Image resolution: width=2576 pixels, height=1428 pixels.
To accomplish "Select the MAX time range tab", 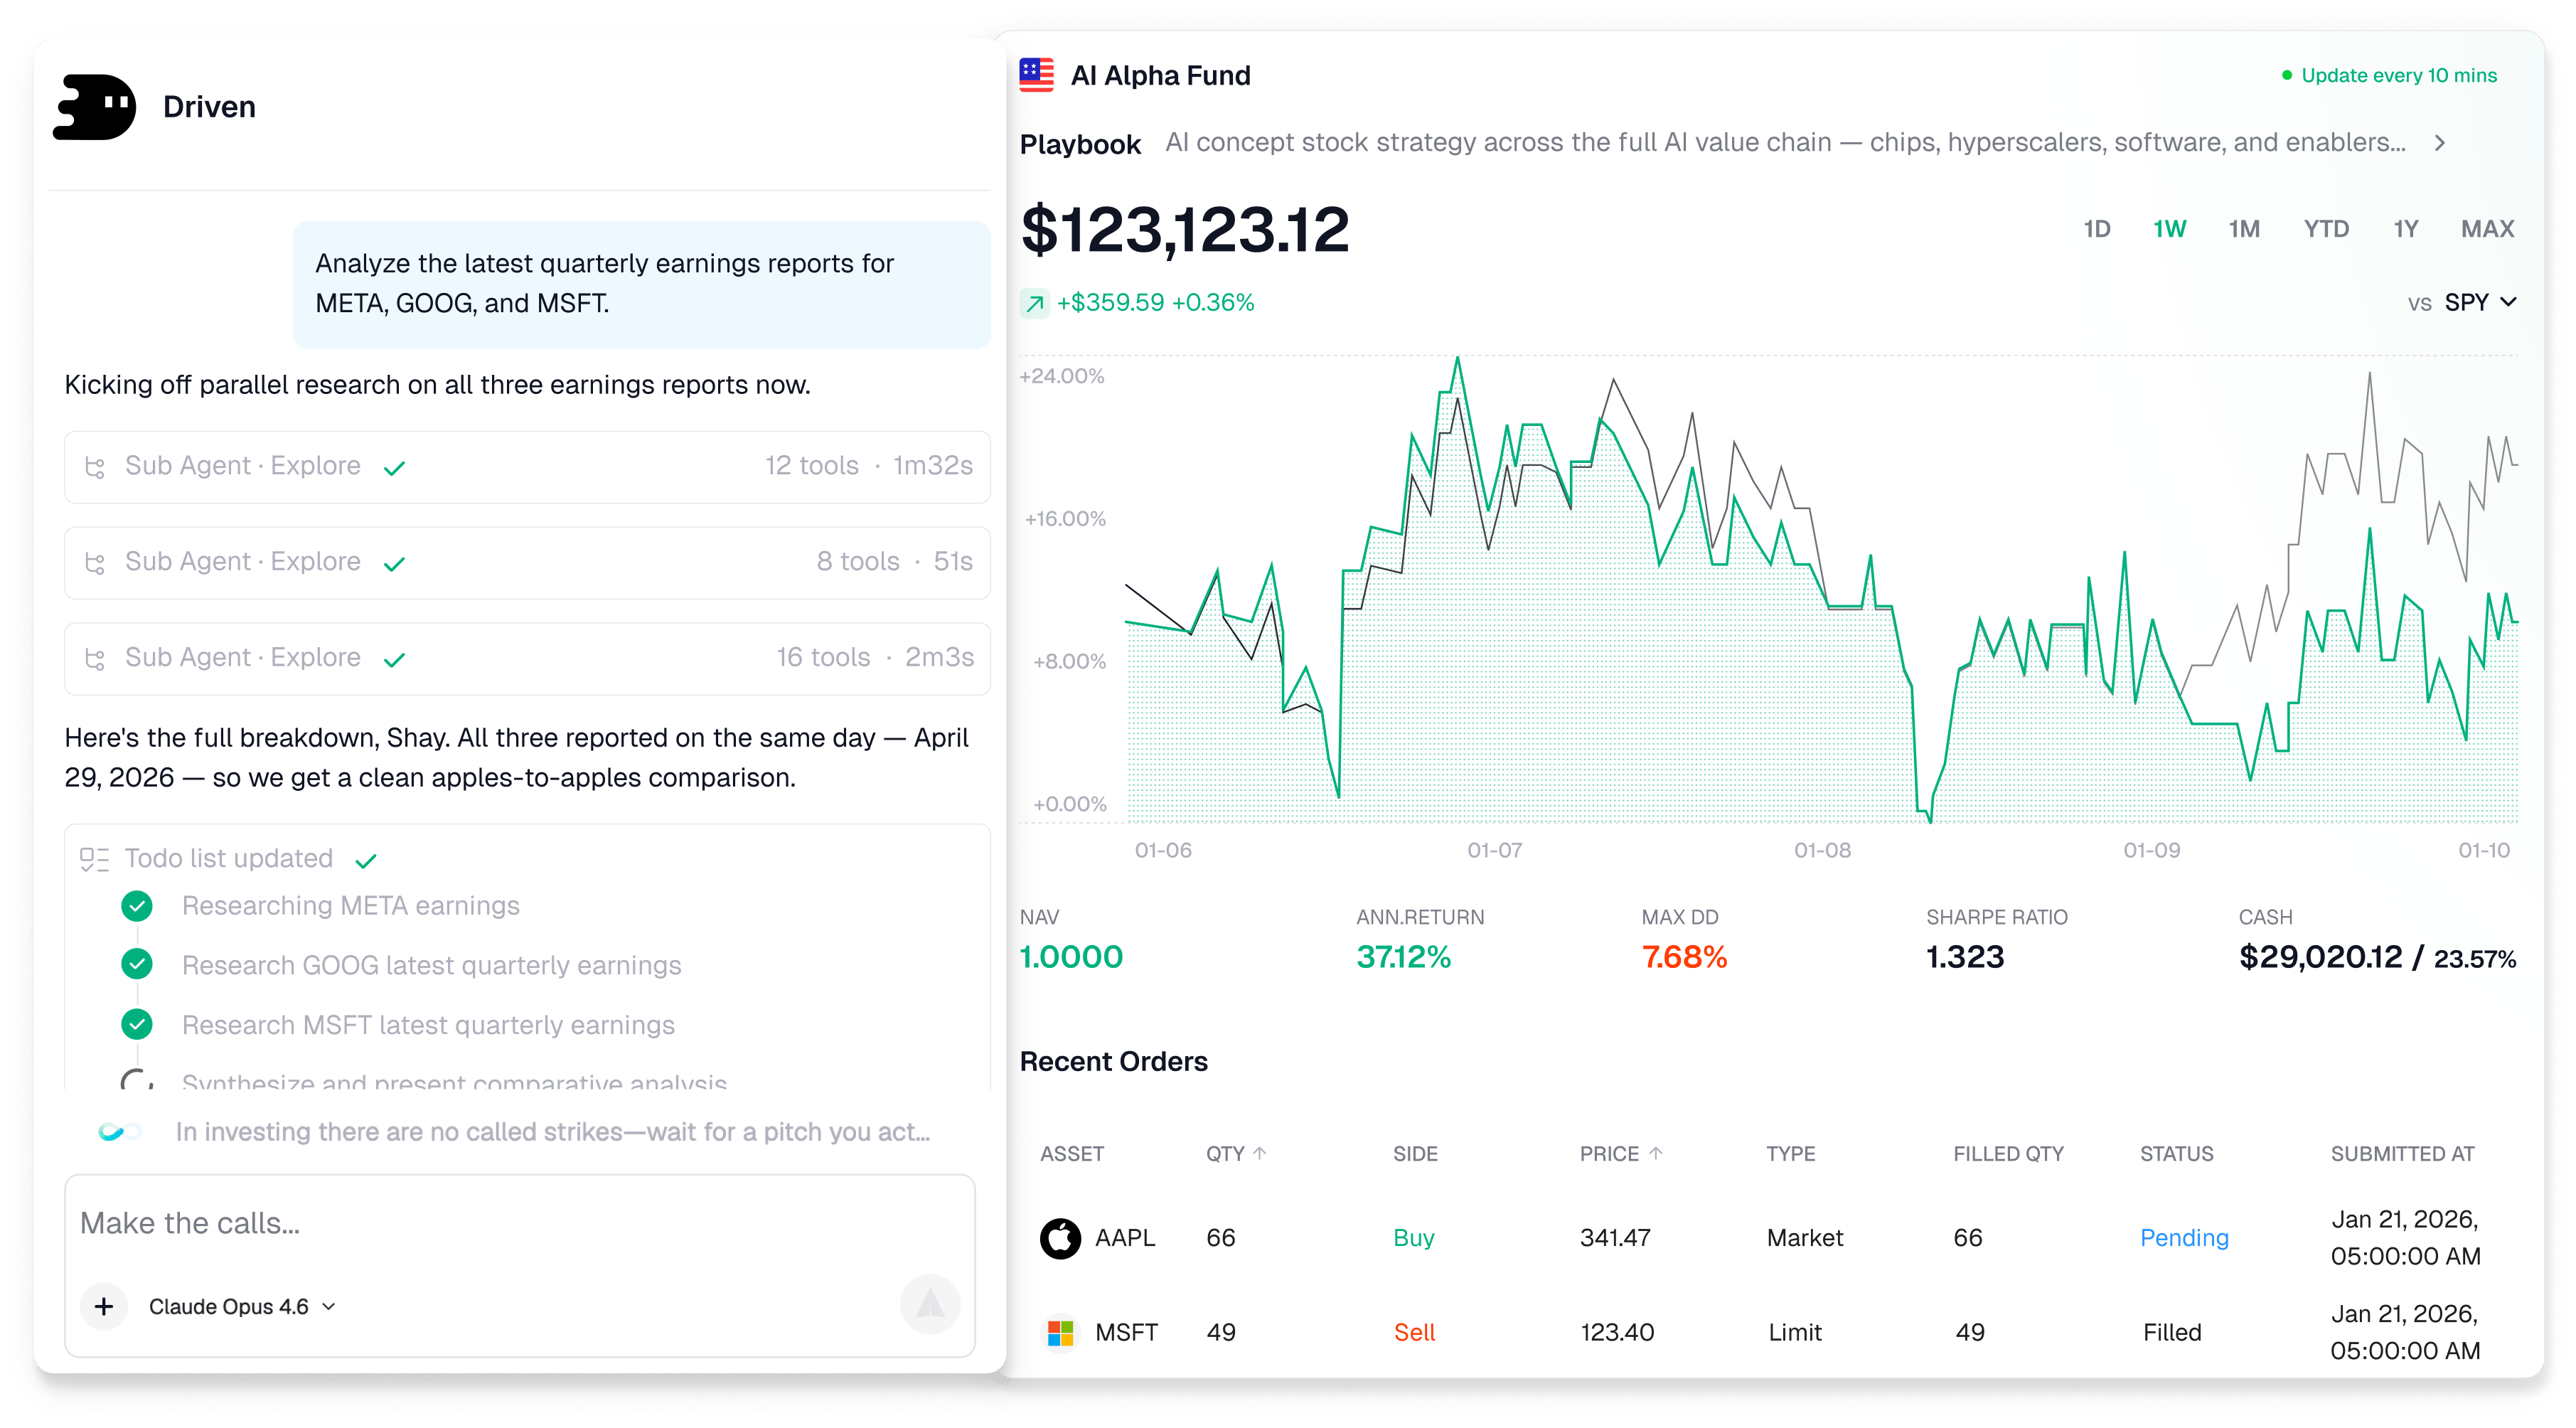I will pos(2487,229).
